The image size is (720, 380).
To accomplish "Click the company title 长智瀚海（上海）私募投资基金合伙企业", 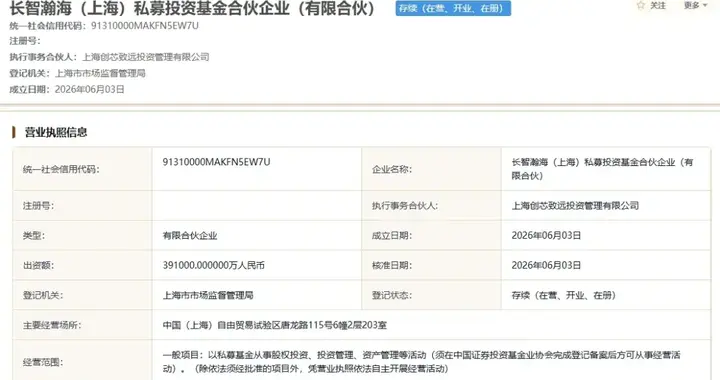I will coord(192,8).
